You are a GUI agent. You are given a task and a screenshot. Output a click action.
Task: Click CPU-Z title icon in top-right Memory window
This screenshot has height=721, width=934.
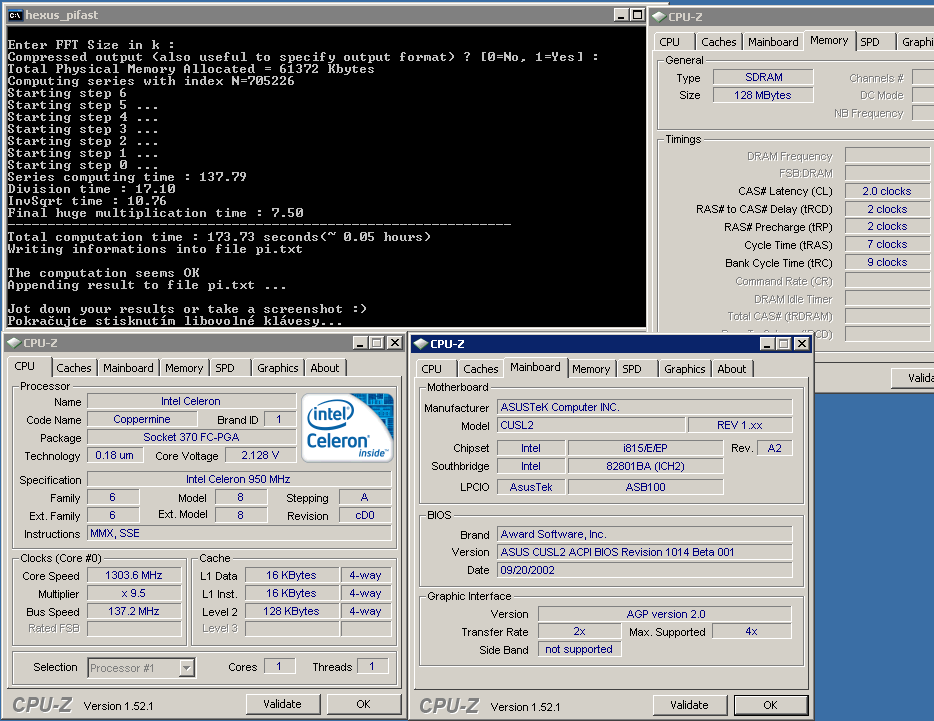[659, 16]
